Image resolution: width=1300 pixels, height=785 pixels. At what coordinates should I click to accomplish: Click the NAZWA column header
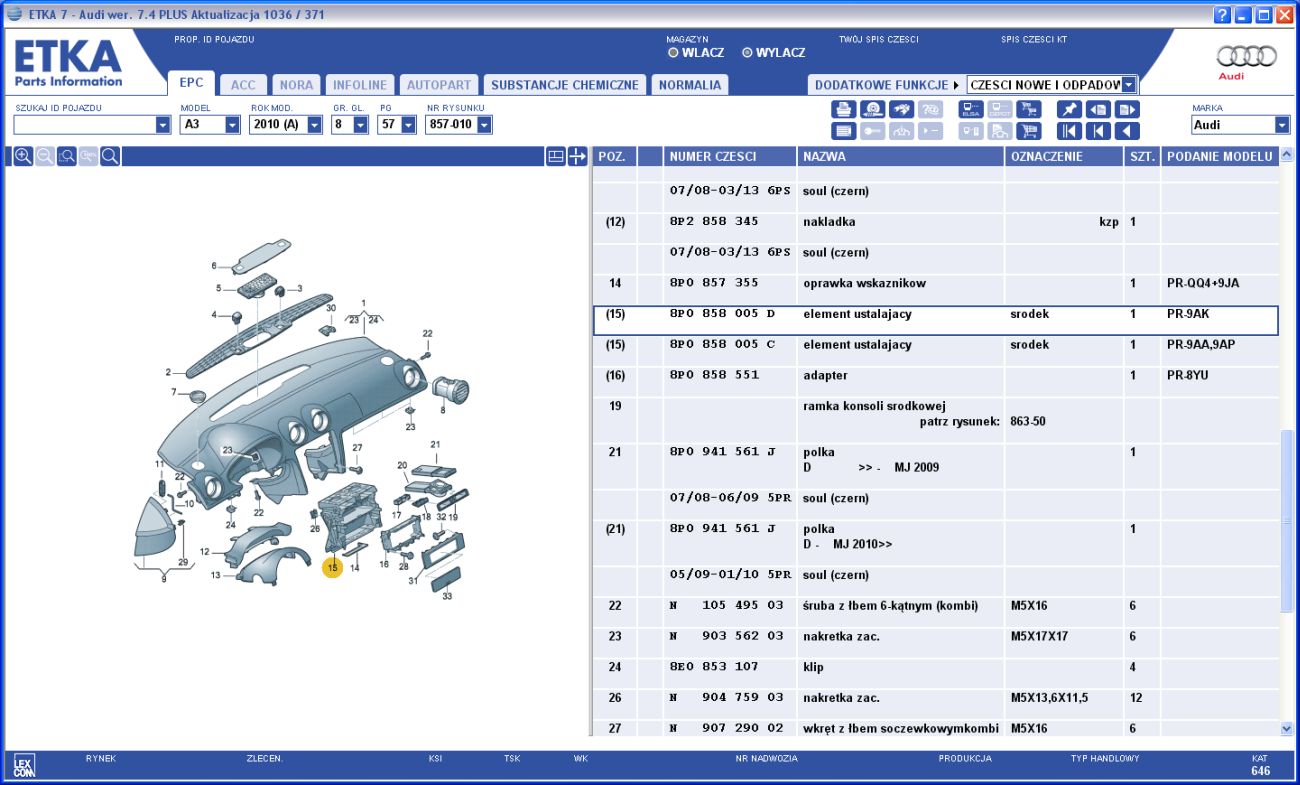[900, 156]
